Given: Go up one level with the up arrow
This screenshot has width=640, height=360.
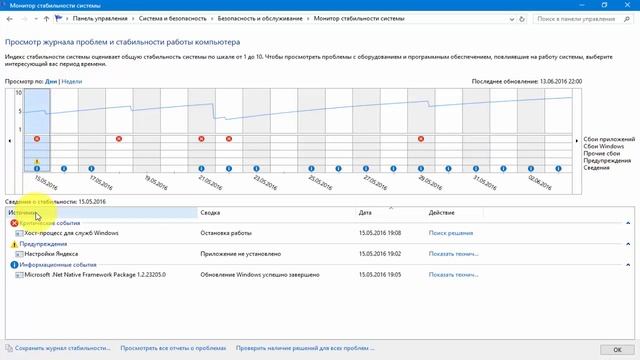Looking at the screenshot, I should pos(46,19).
